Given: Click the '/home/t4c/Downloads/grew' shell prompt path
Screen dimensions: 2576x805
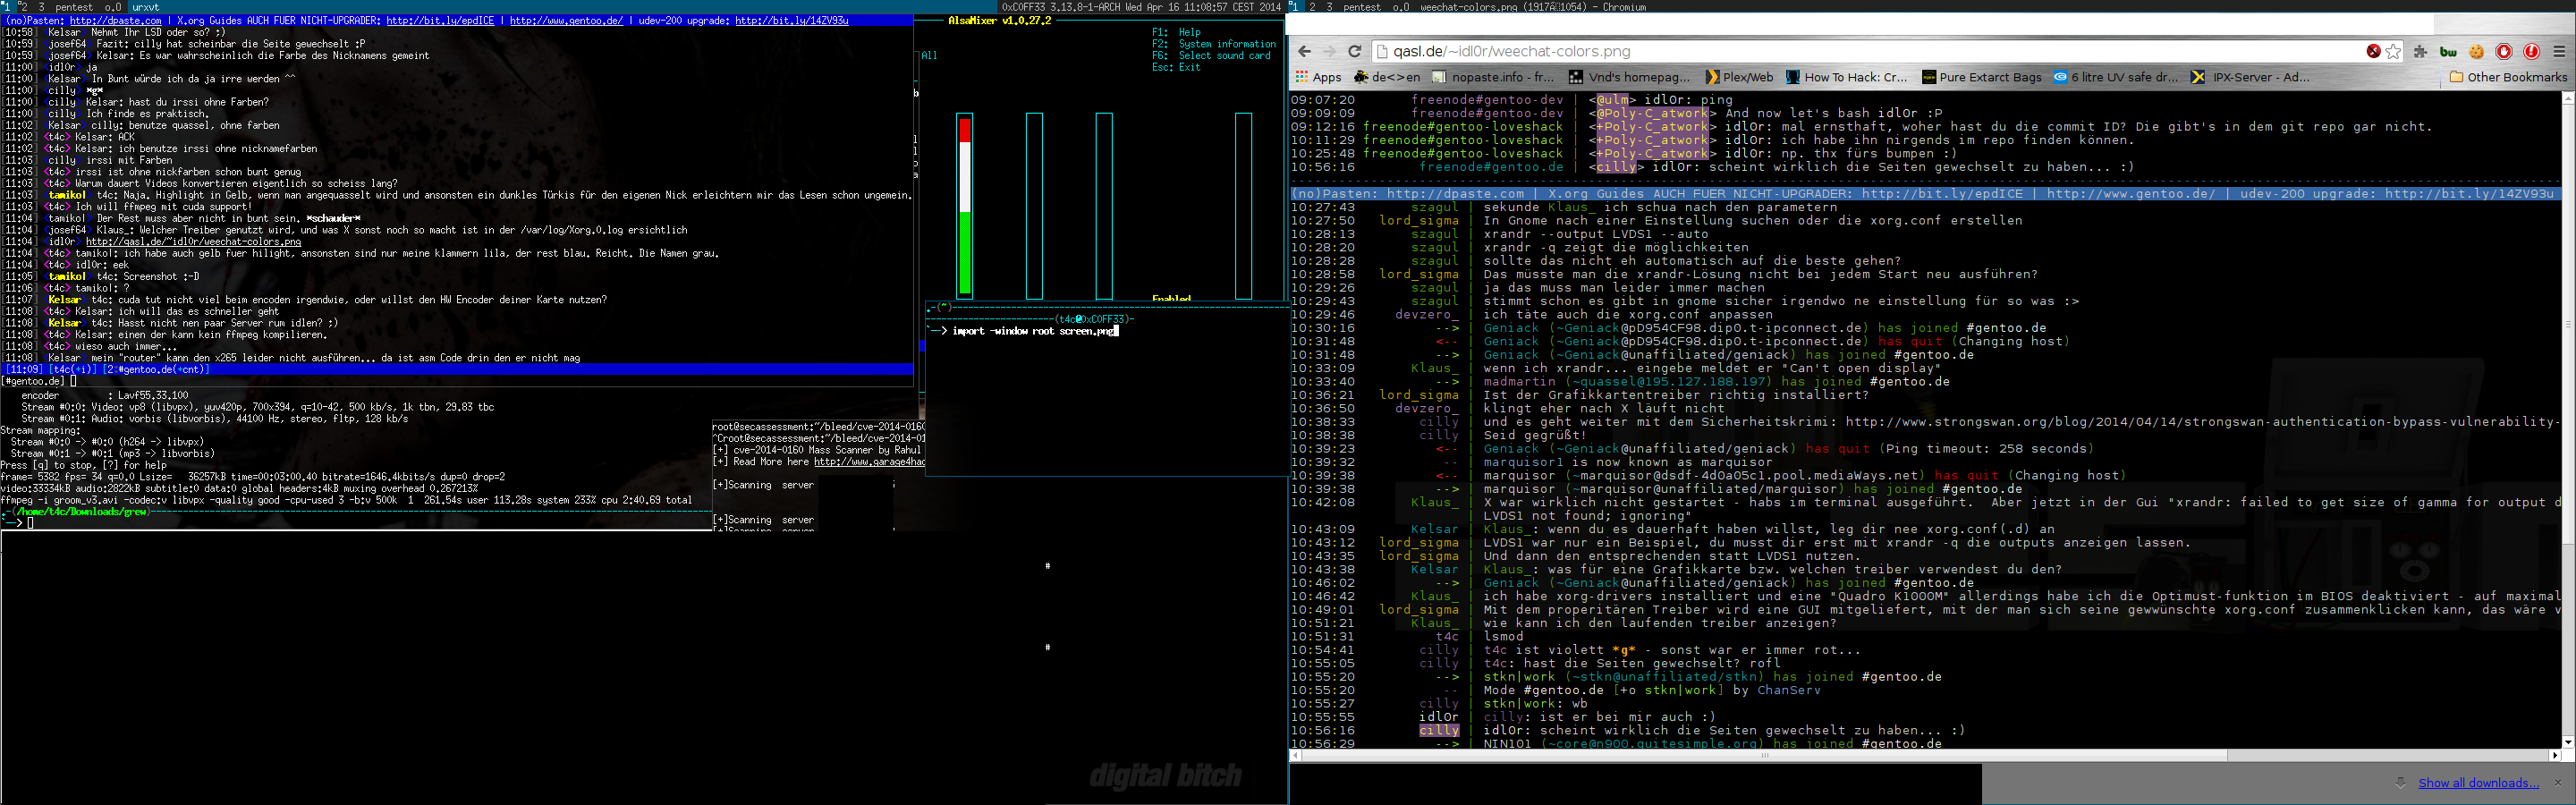Looking at the screenshot, I should click(x=82, y=511).
